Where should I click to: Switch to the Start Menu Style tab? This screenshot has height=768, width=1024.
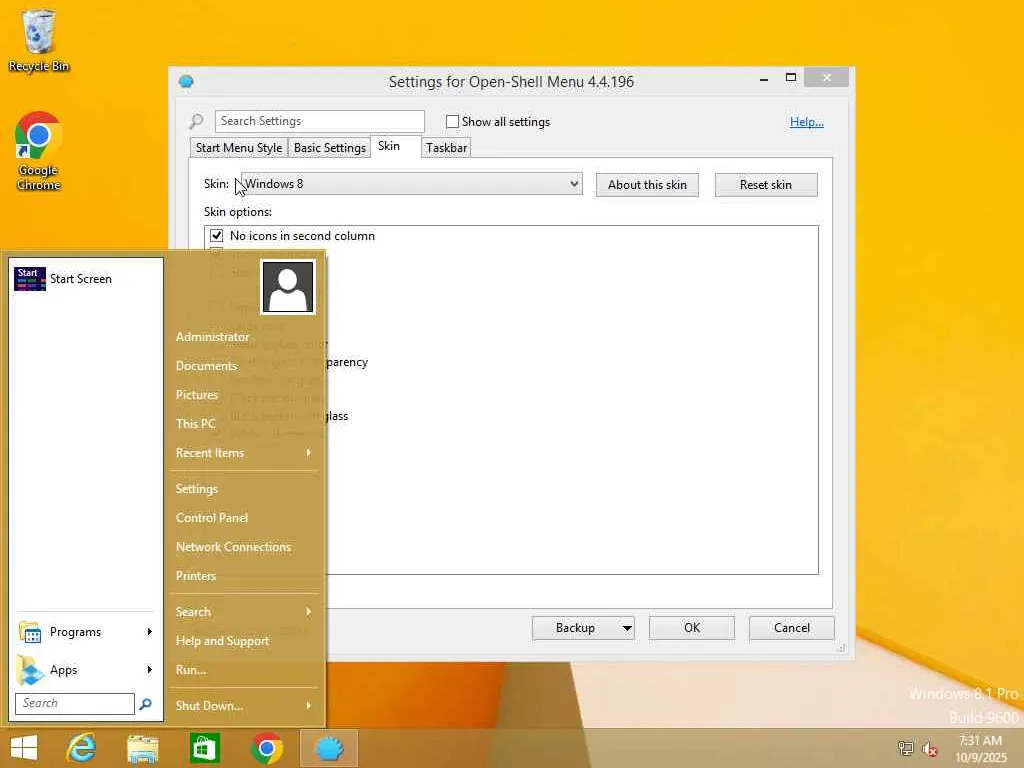pyautogui.click(x=239, y=148)
